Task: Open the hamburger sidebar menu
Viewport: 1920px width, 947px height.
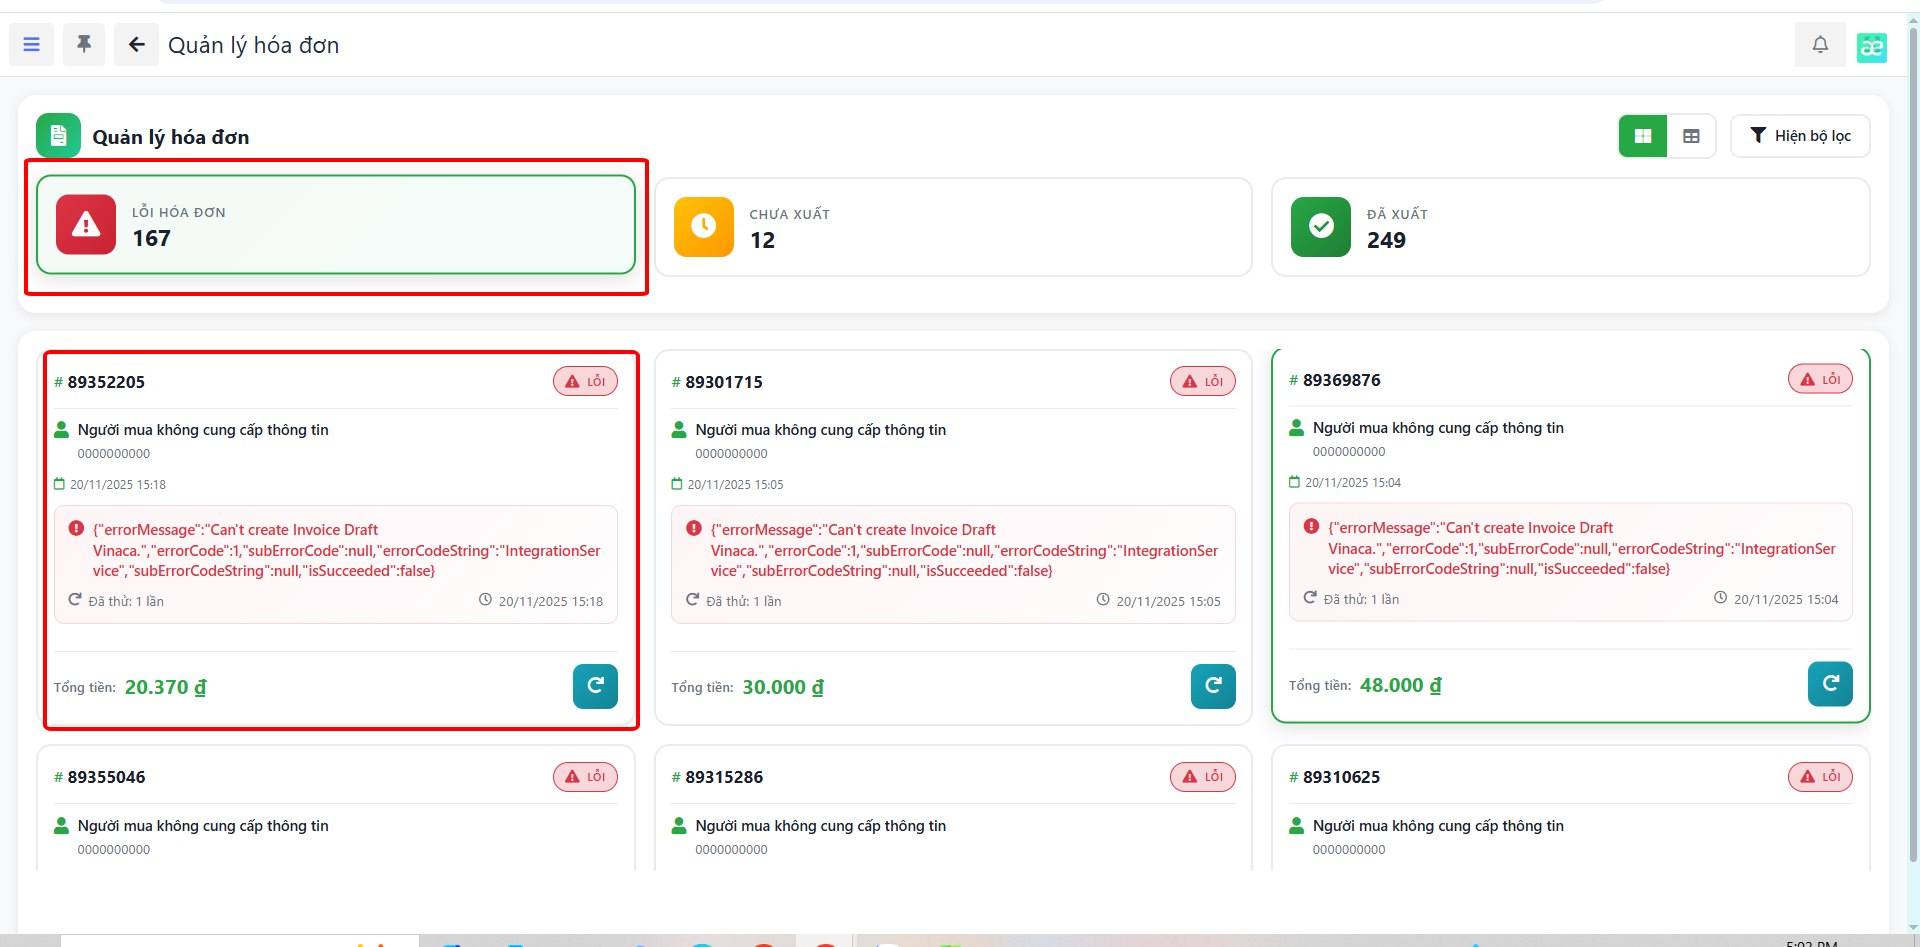Action: click(x=32, y=45)
